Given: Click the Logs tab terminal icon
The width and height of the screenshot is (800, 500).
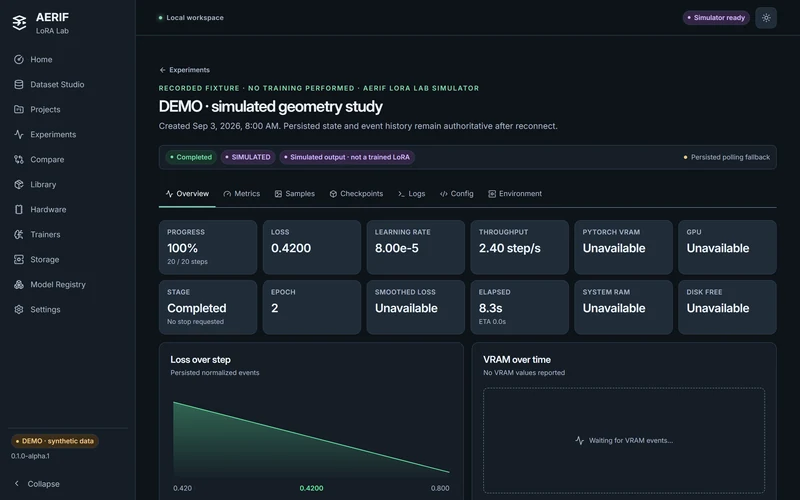Looking at the screenshot, I should (x=402, y=194).
